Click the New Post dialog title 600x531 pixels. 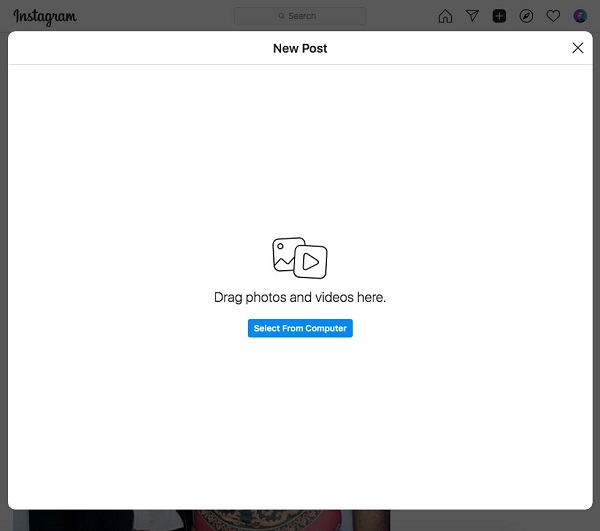(300, 48)
